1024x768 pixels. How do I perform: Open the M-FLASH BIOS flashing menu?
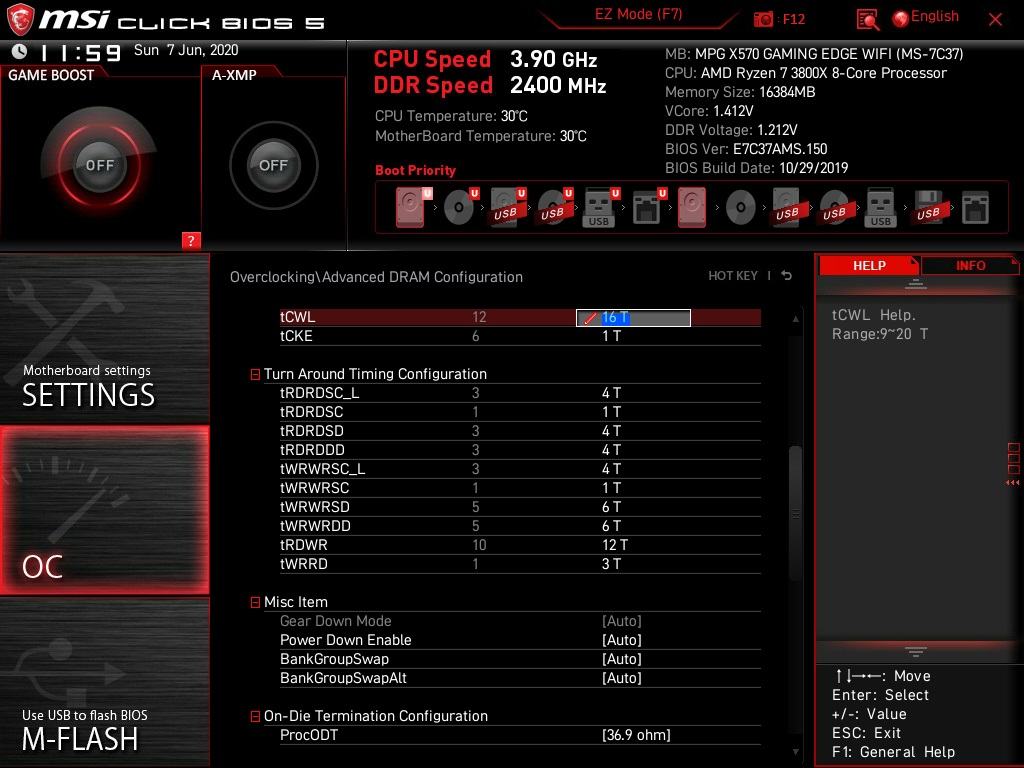tap(104, 682)
